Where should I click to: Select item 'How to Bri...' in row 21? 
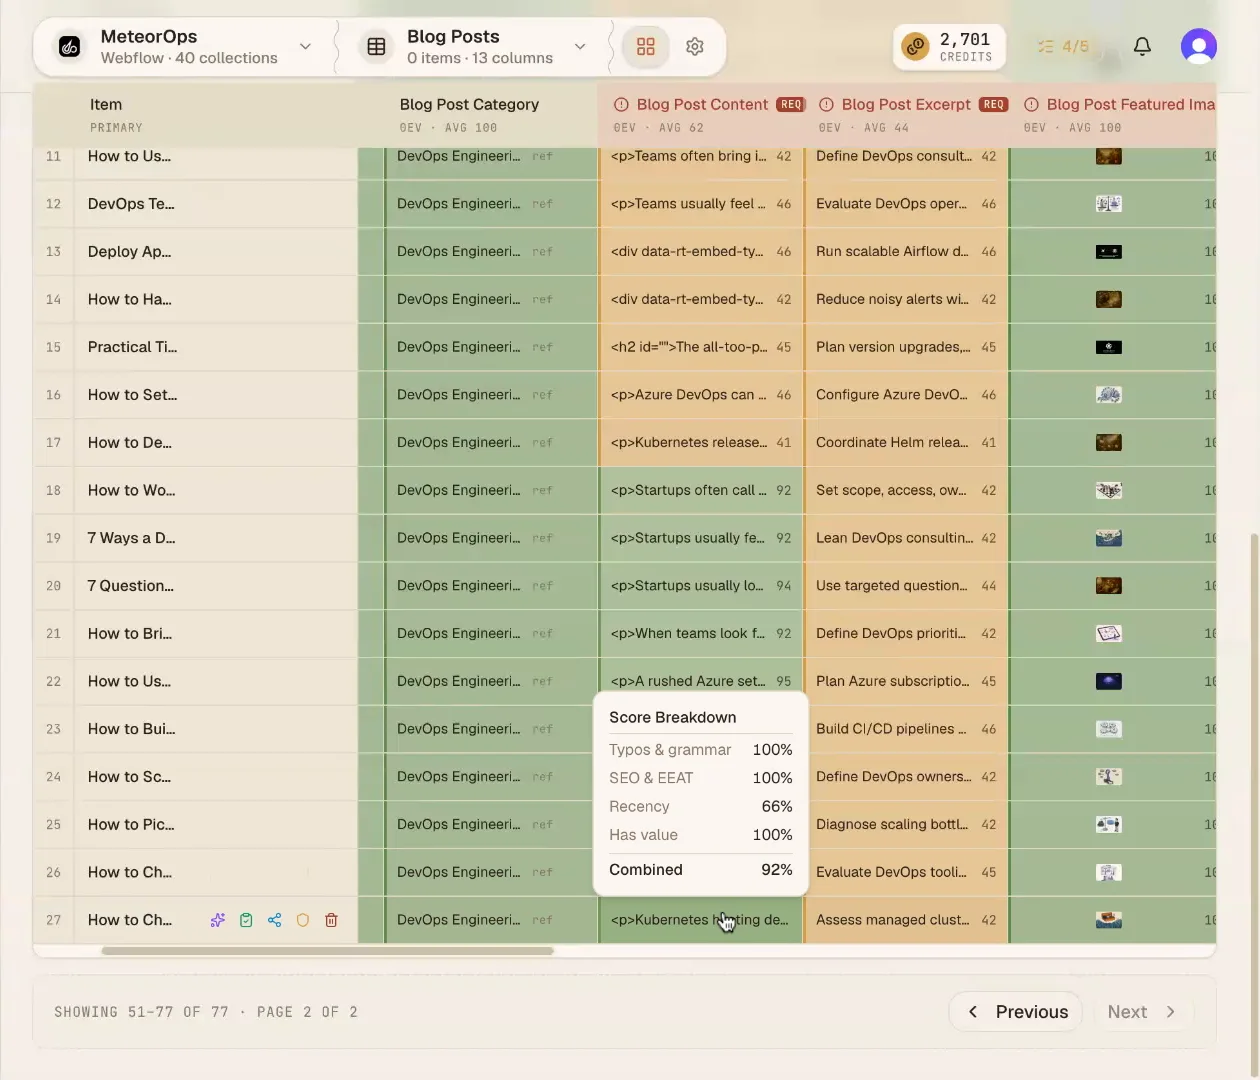click(129, 633)
